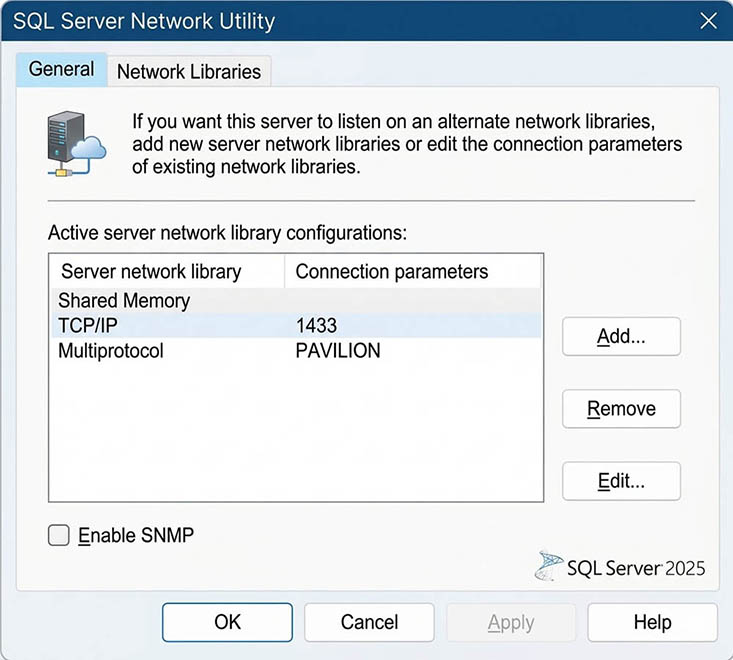Click the Connection parameters column header
Viewport: 733px width, 660px height.
[413, 272]
